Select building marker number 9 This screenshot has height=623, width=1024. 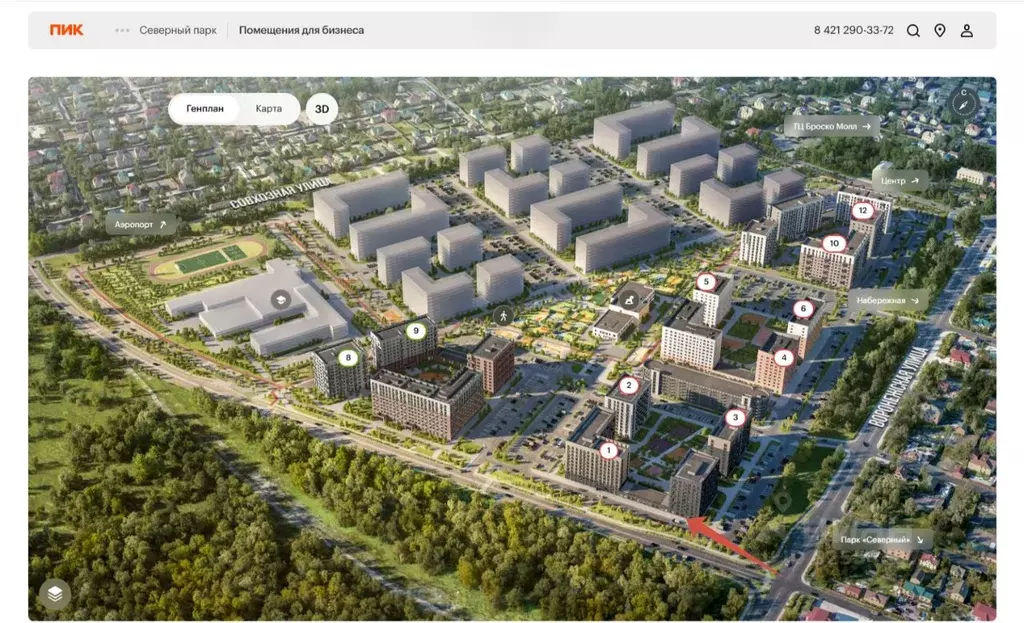coord(416,331)
